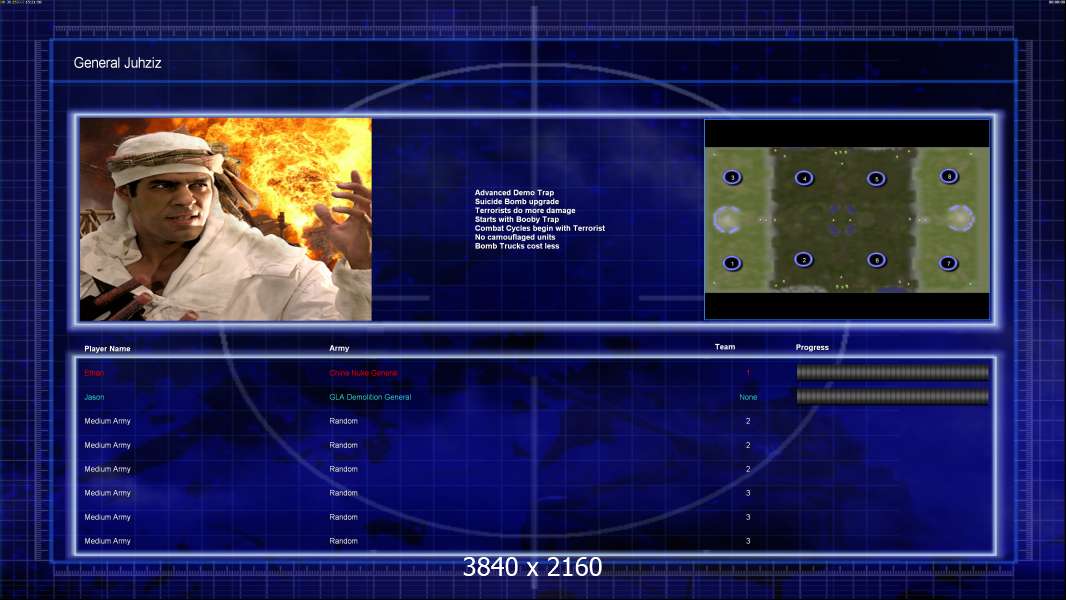This screenshot has width=1066, height=600.
Task: Select player name Ethan
Action: coord(94,373)
